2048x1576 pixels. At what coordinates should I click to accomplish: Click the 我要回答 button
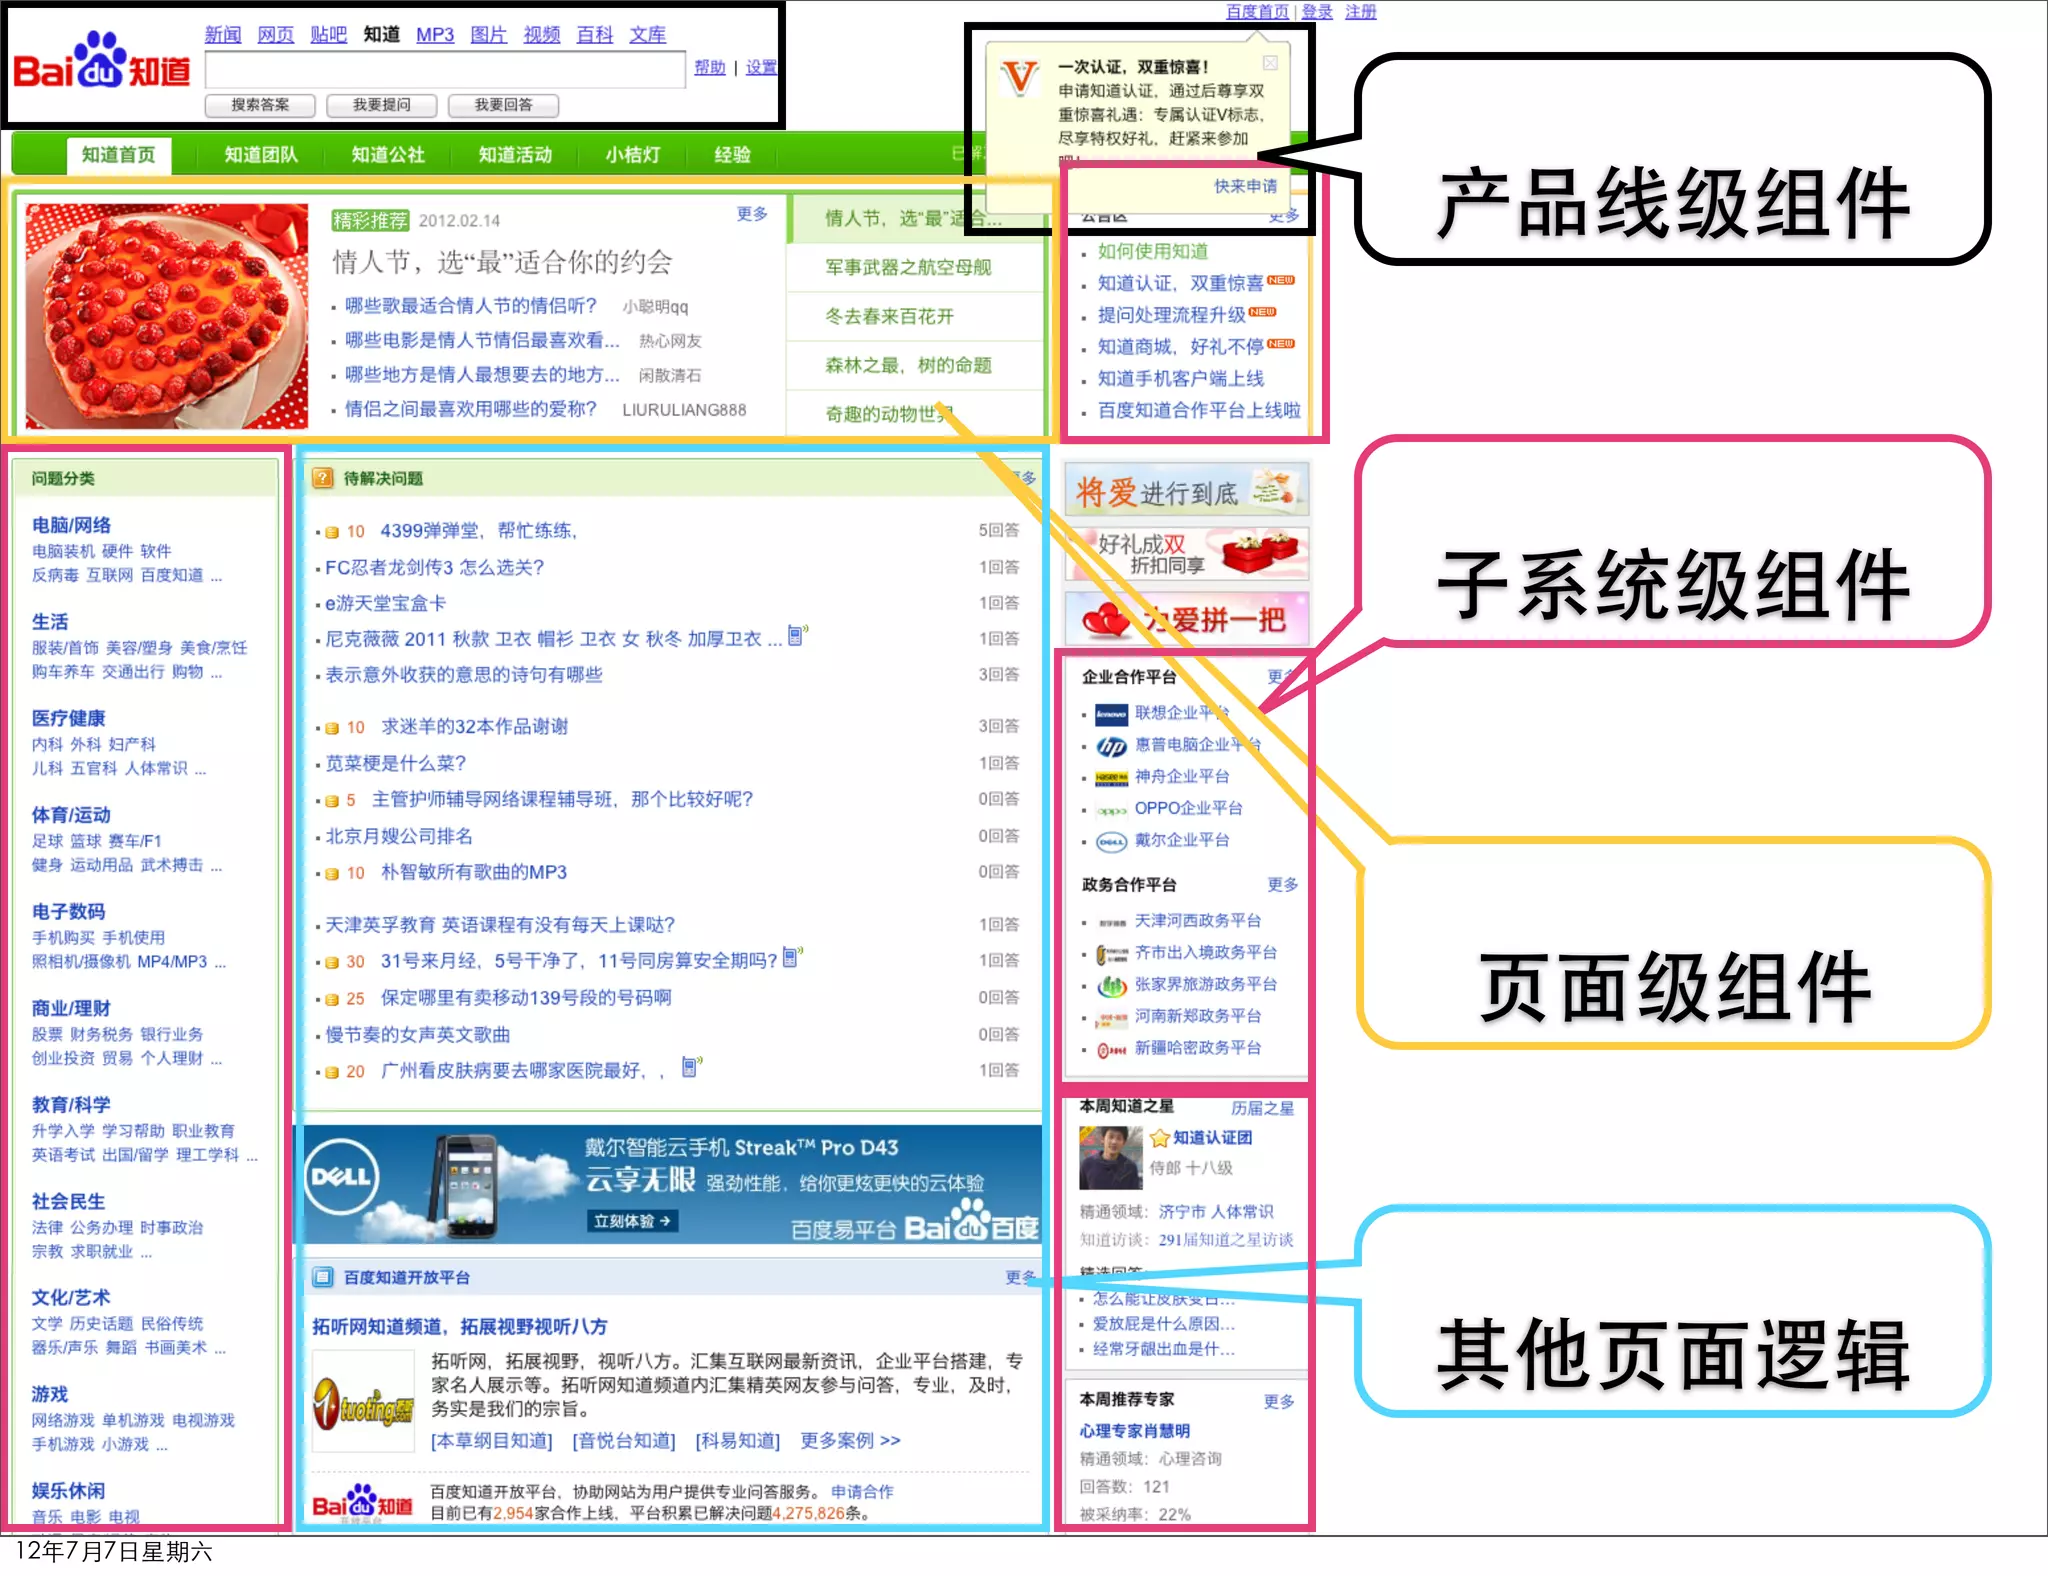503,105
